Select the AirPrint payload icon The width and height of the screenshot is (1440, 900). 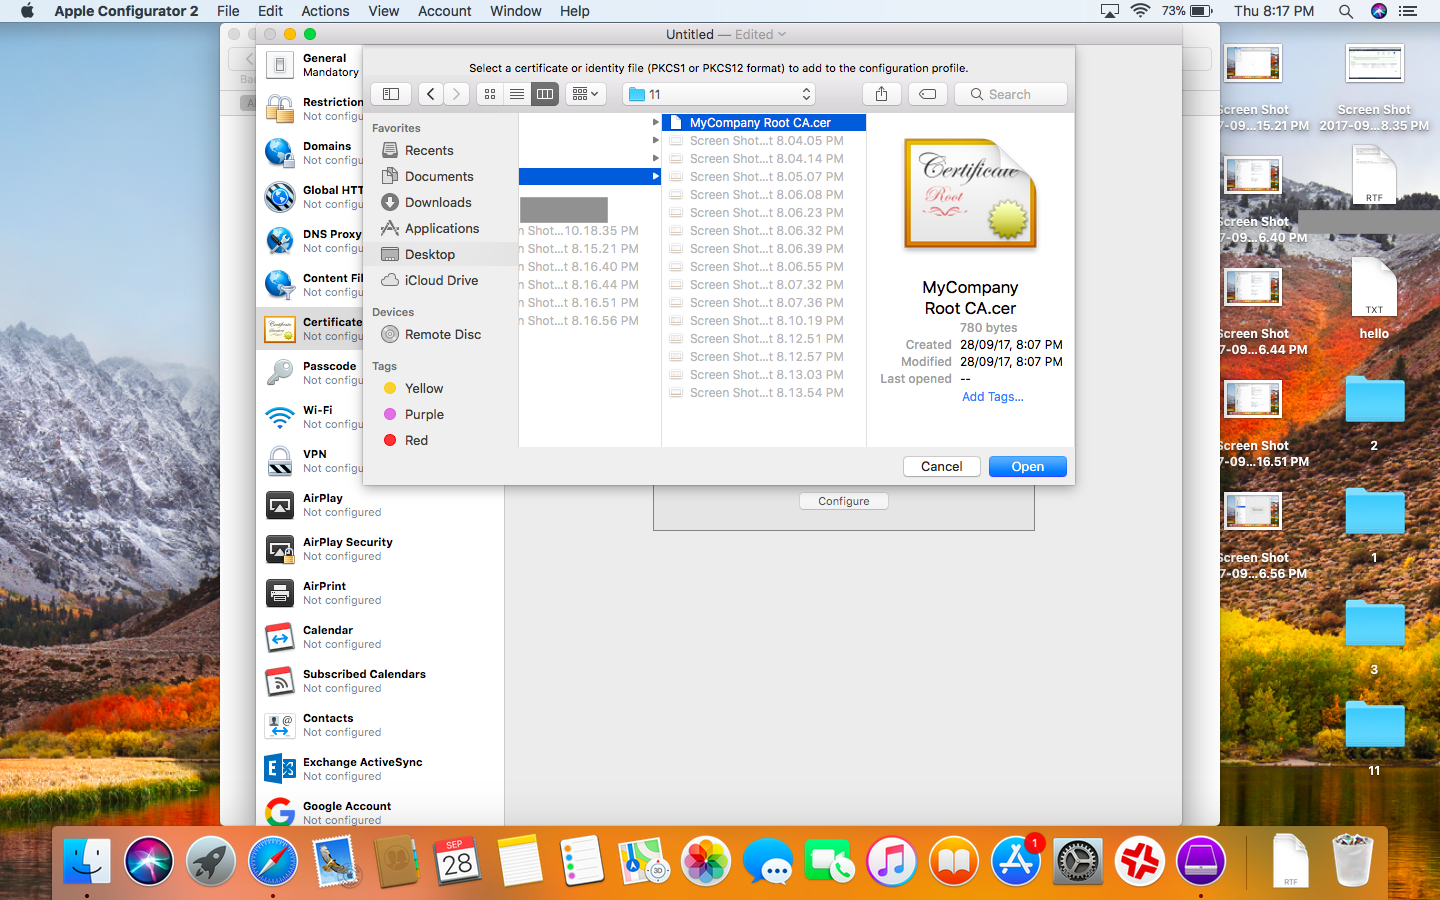[280, 593]
